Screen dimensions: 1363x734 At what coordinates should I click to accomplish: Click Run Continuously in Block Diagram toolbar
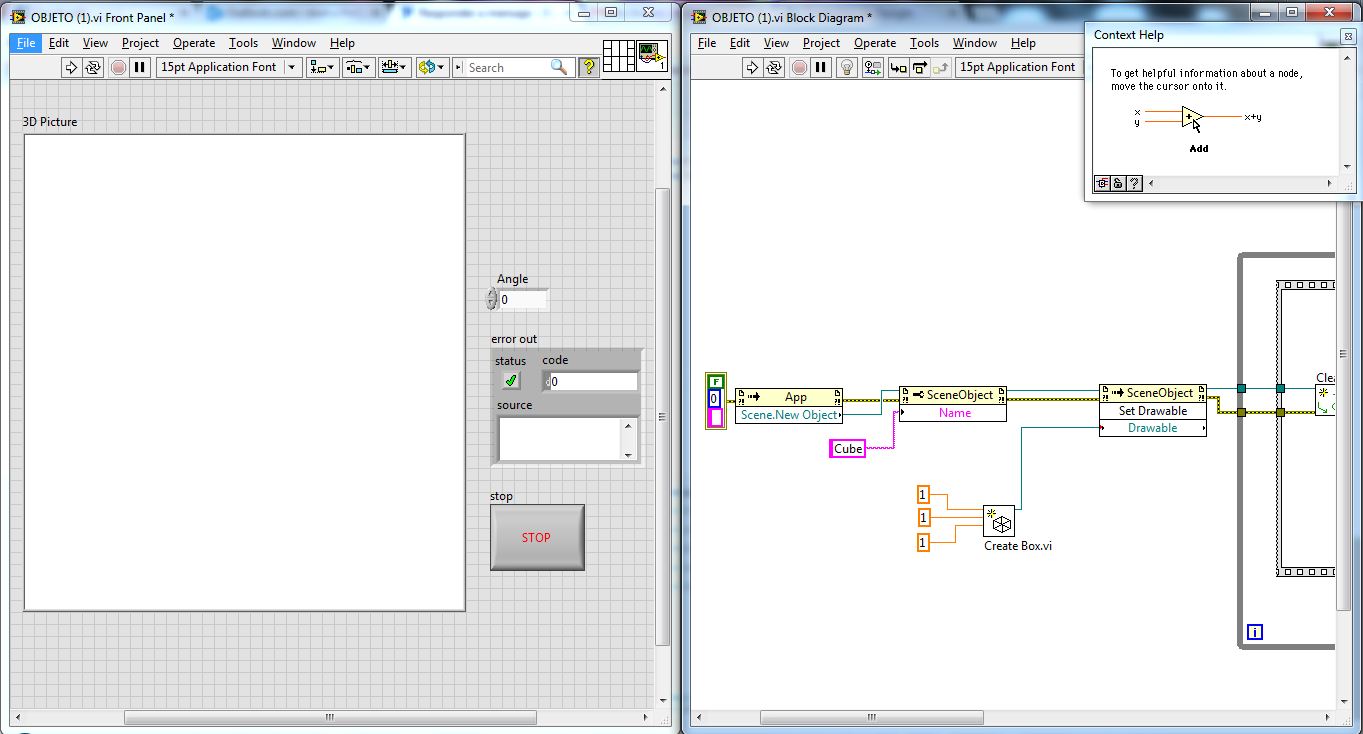click(x=774, y=67)
